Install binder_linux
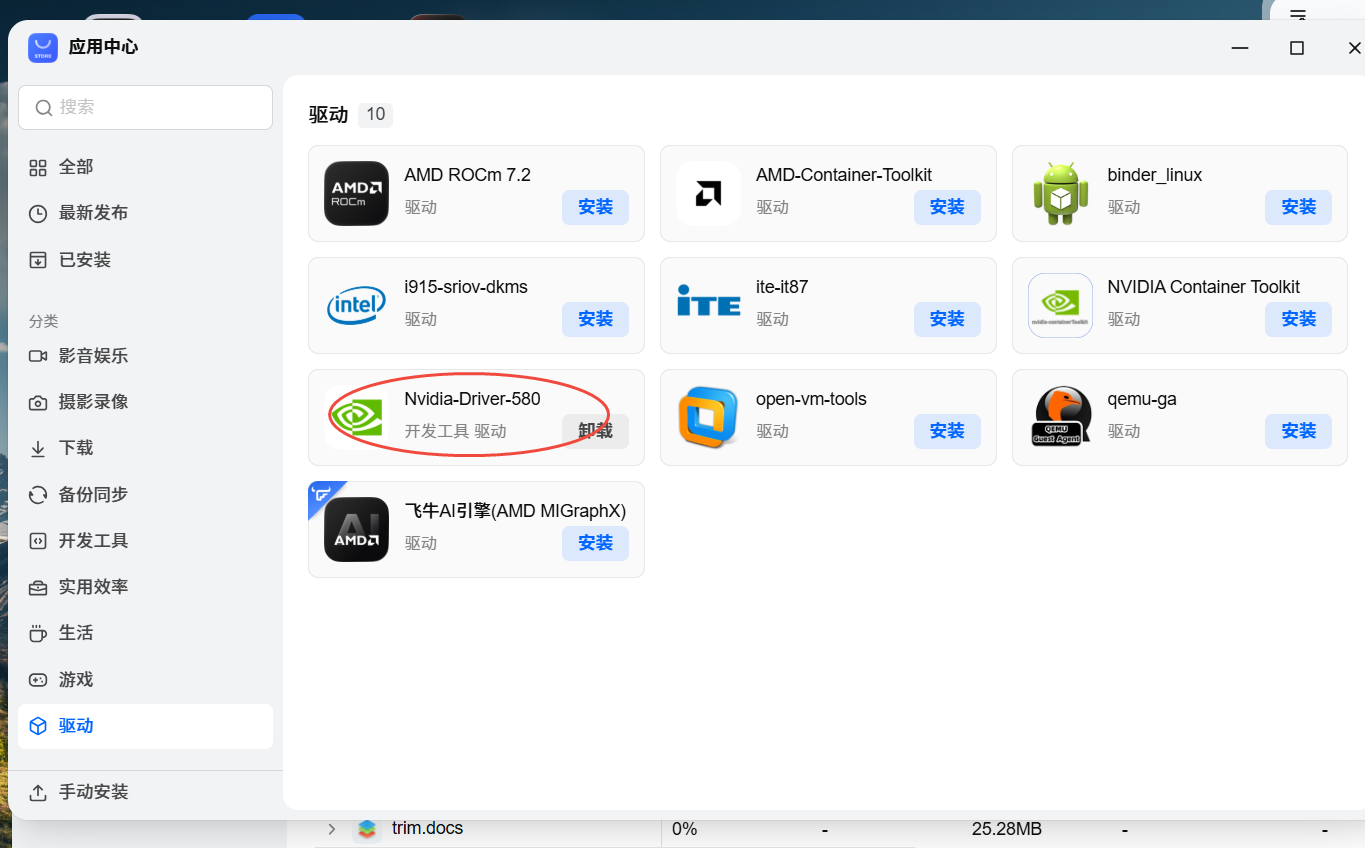The height and width of the screenshot is (848, 1365). tap(1299, 207)
